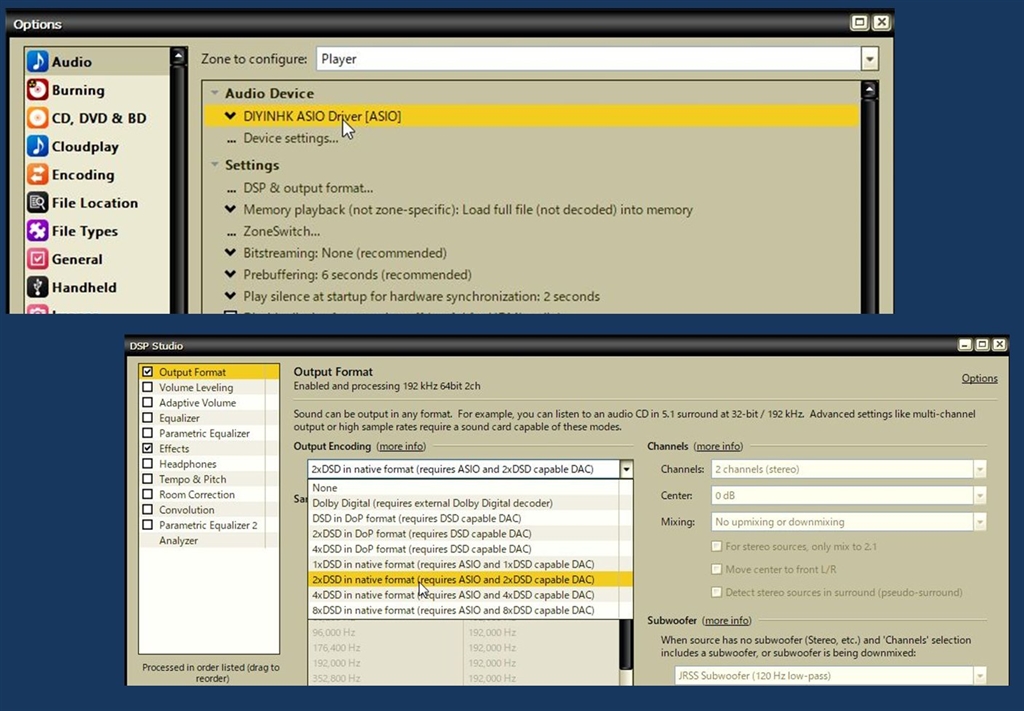The height and width of the screenshot is (711, 1024).
Task: Open the Burning icon in Options sidebar
Action: click(37, 89)
